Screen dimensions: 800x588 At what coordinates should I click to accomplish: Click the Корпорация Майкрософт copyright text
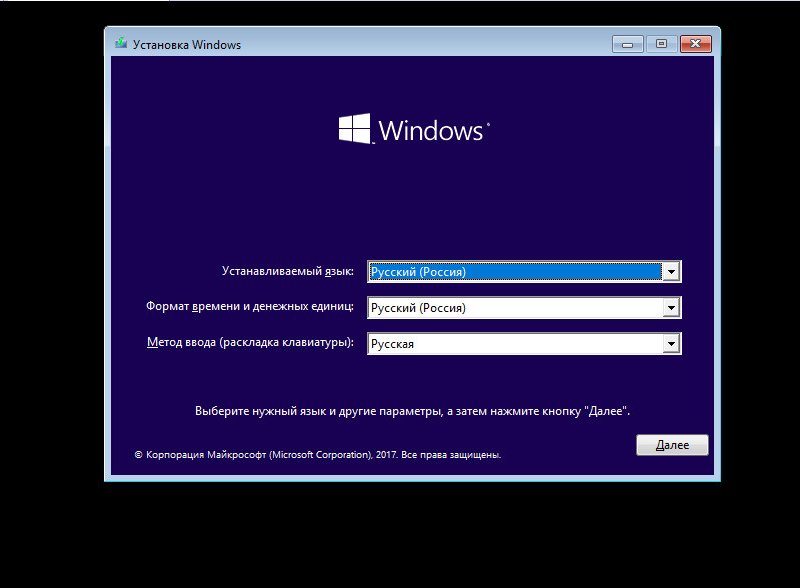click(x=317, y=454)
